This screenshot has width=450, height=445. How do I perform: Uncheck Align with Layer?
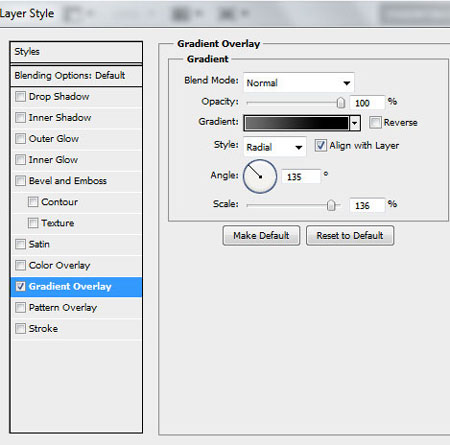320,146
